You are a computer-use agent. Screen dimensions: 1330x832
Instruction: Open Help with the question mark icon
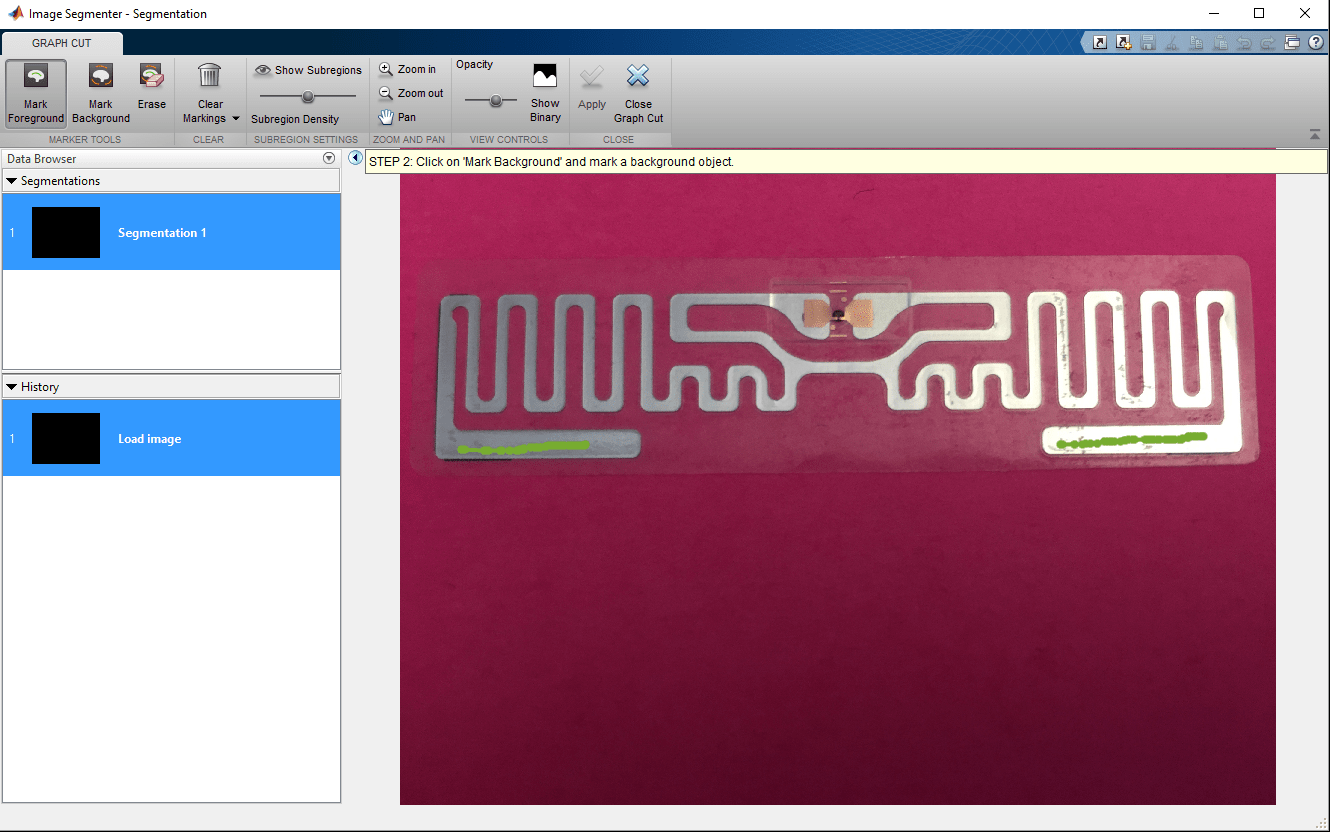point(1316,43)
